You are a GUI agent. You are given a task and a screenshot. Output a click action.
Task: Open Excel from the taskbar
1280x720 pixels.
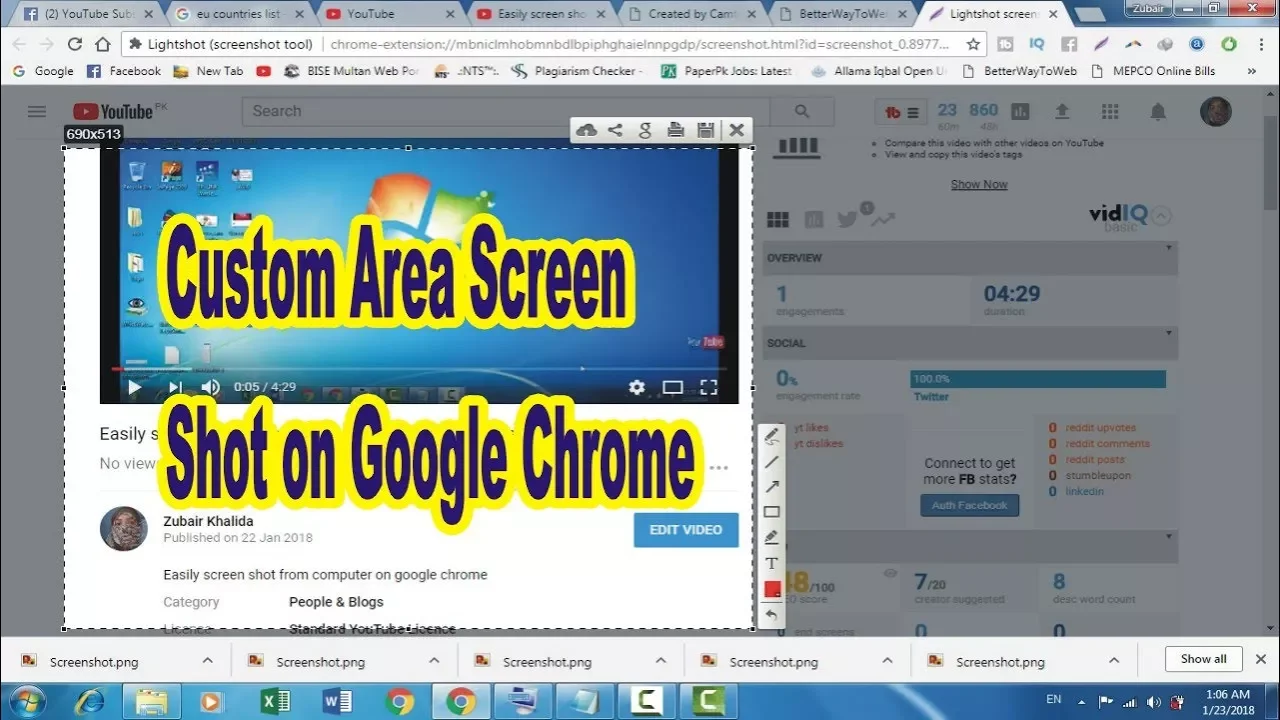276,701
